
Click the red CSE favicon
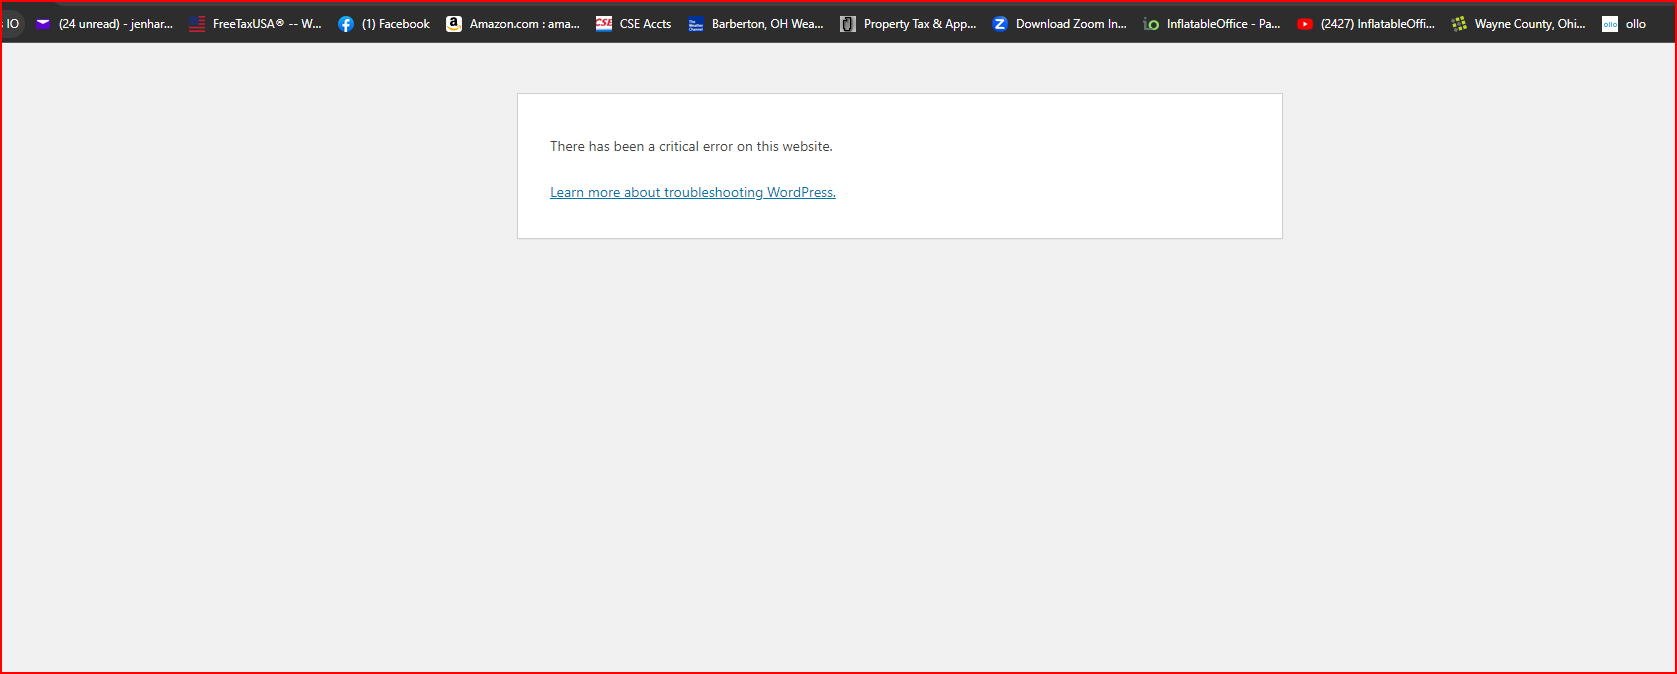click(604, 24)
